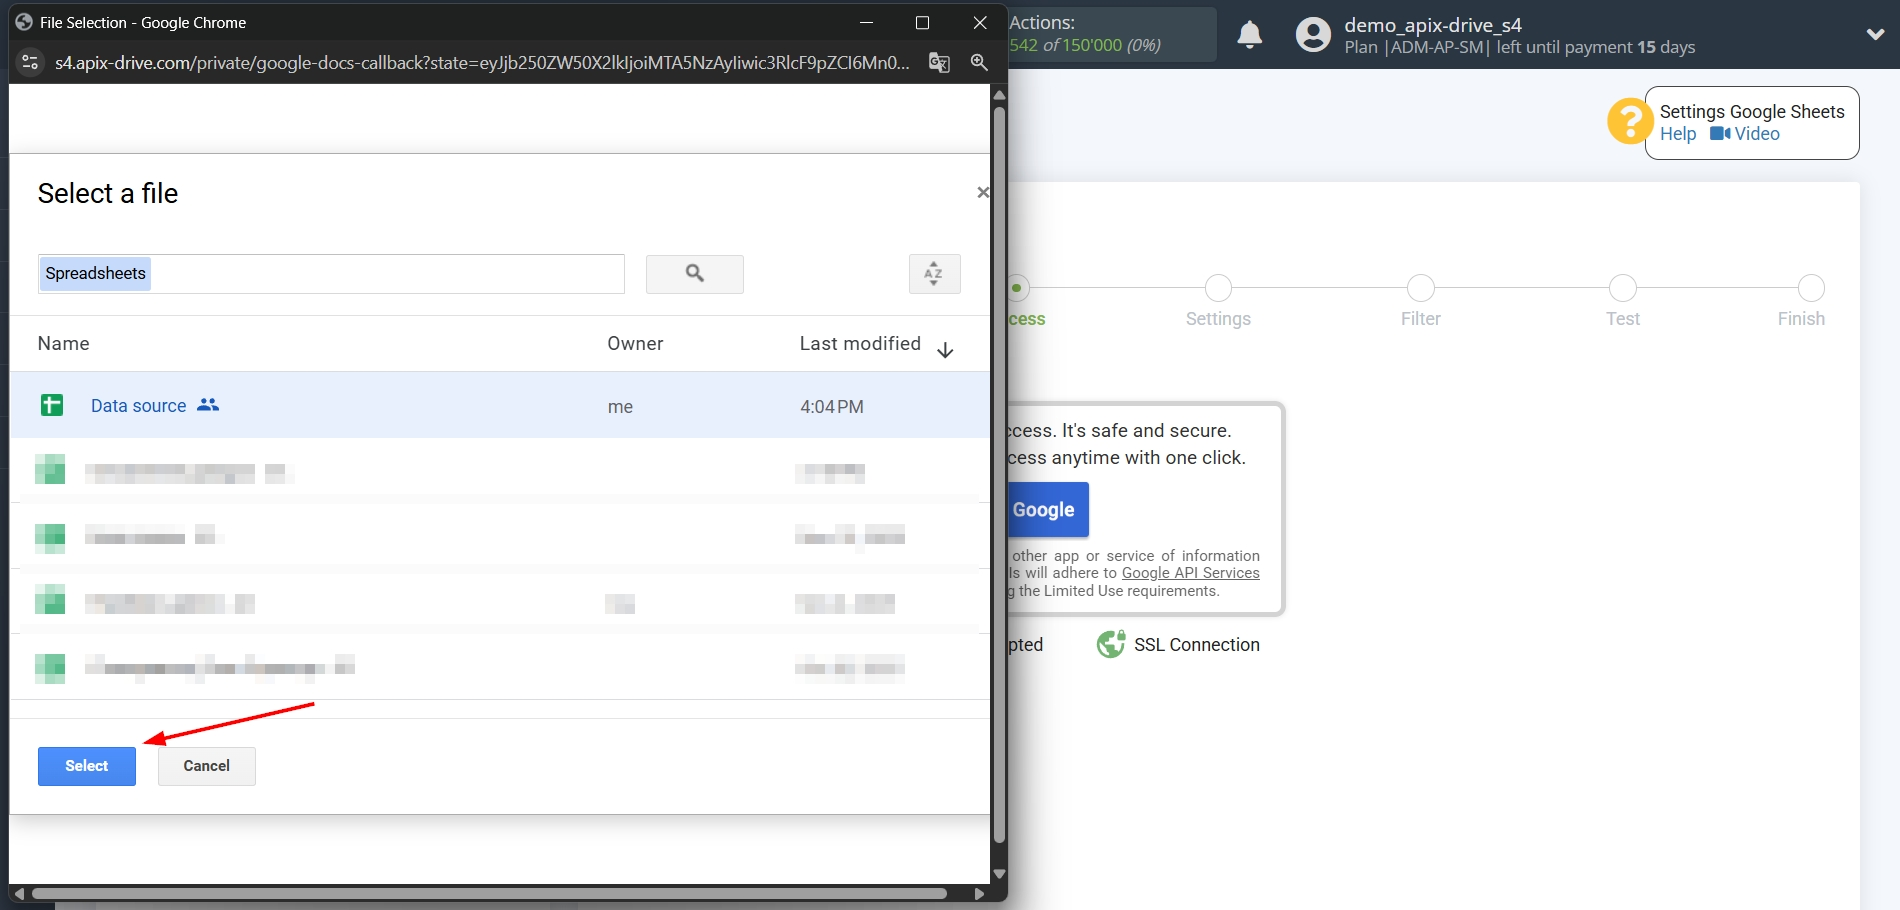
Task: Expand the account chevron at top right
Action: coord(1876,34)
